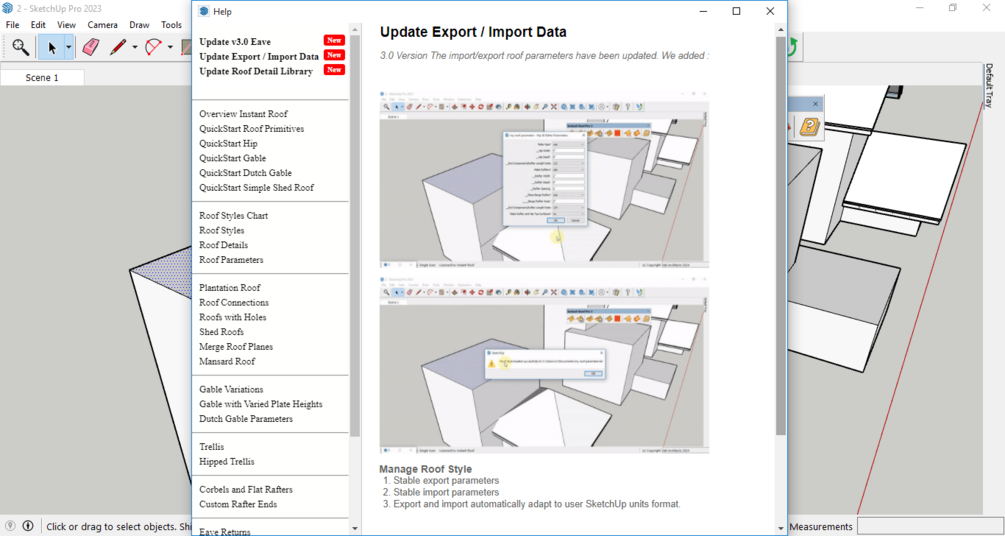This screenshot has height=536, width=1005.
Task: Open Gable Variations topic
Action: pyautogui.click(x=231, y=389)
